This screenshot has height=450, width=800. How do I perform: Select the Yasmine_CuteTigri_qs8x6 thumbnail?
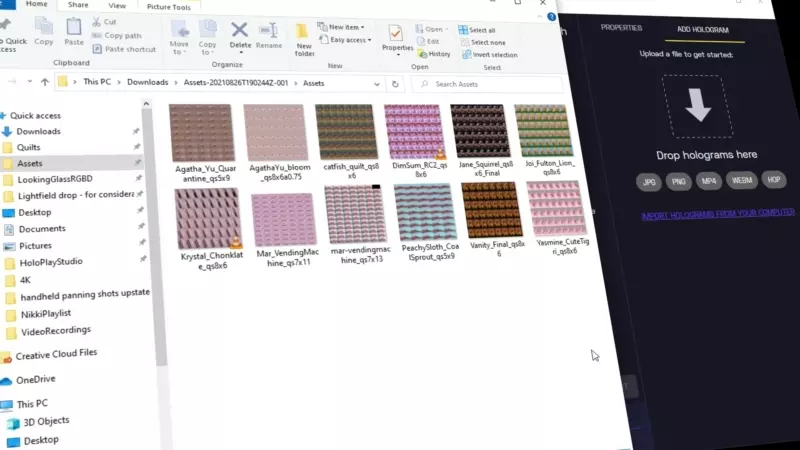coord(556,208)
